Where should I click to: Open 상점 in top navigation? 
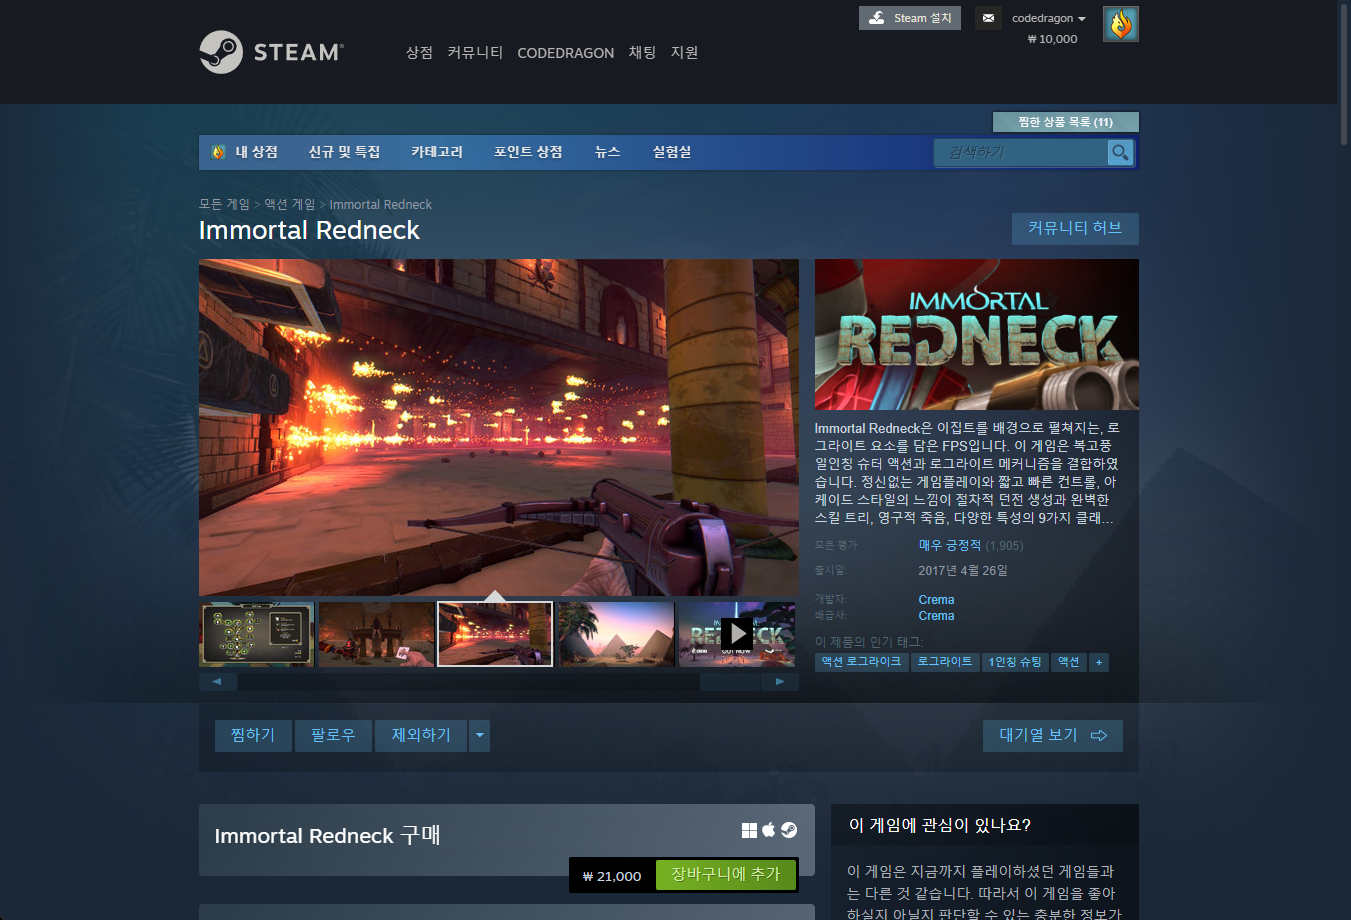coord(419,53)
